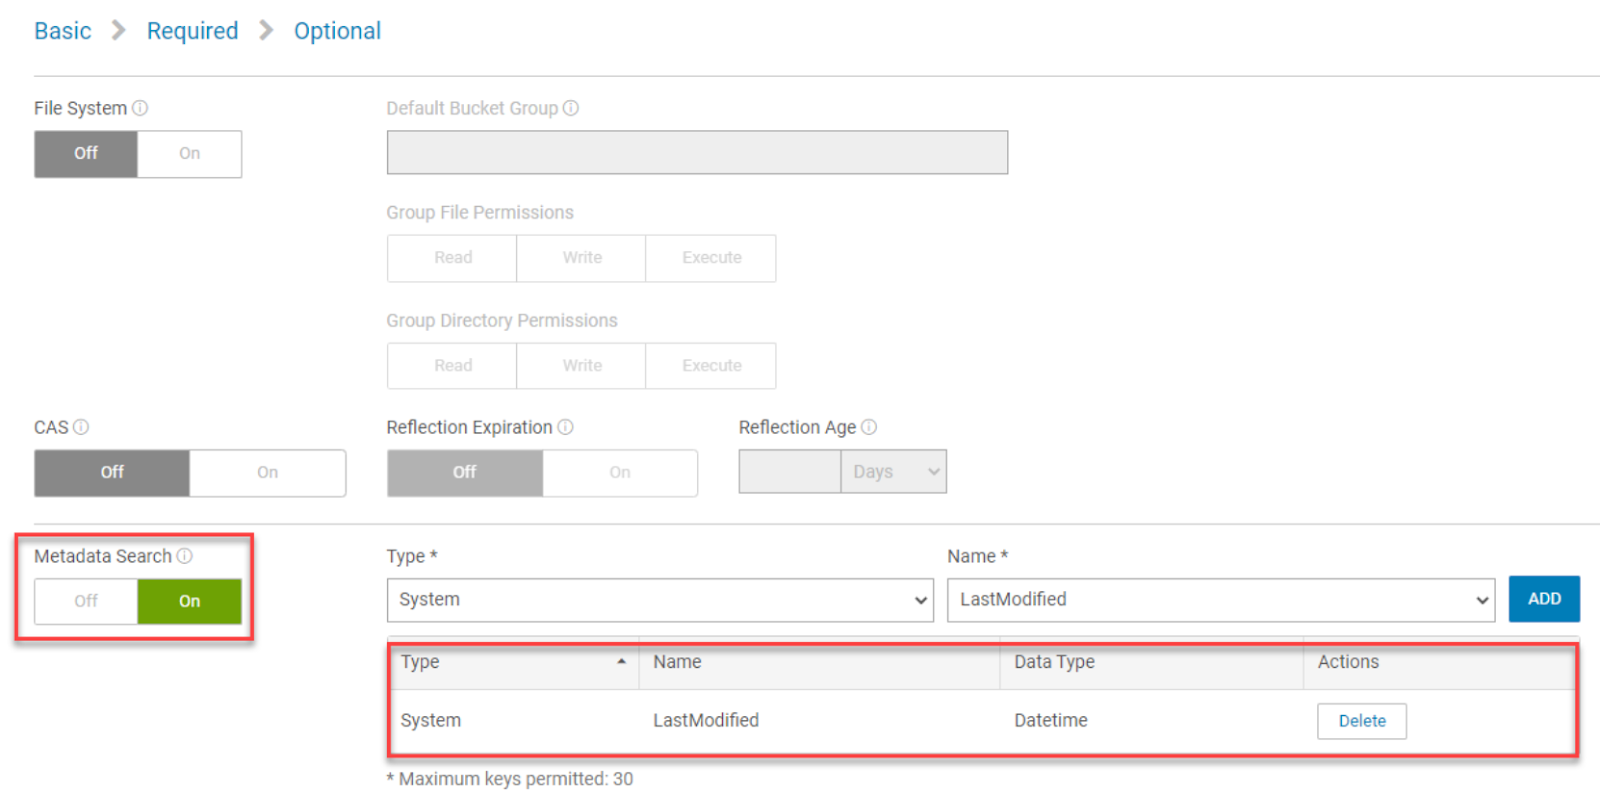
Task: Select the Optional step tab
Action: click(337, 31)
